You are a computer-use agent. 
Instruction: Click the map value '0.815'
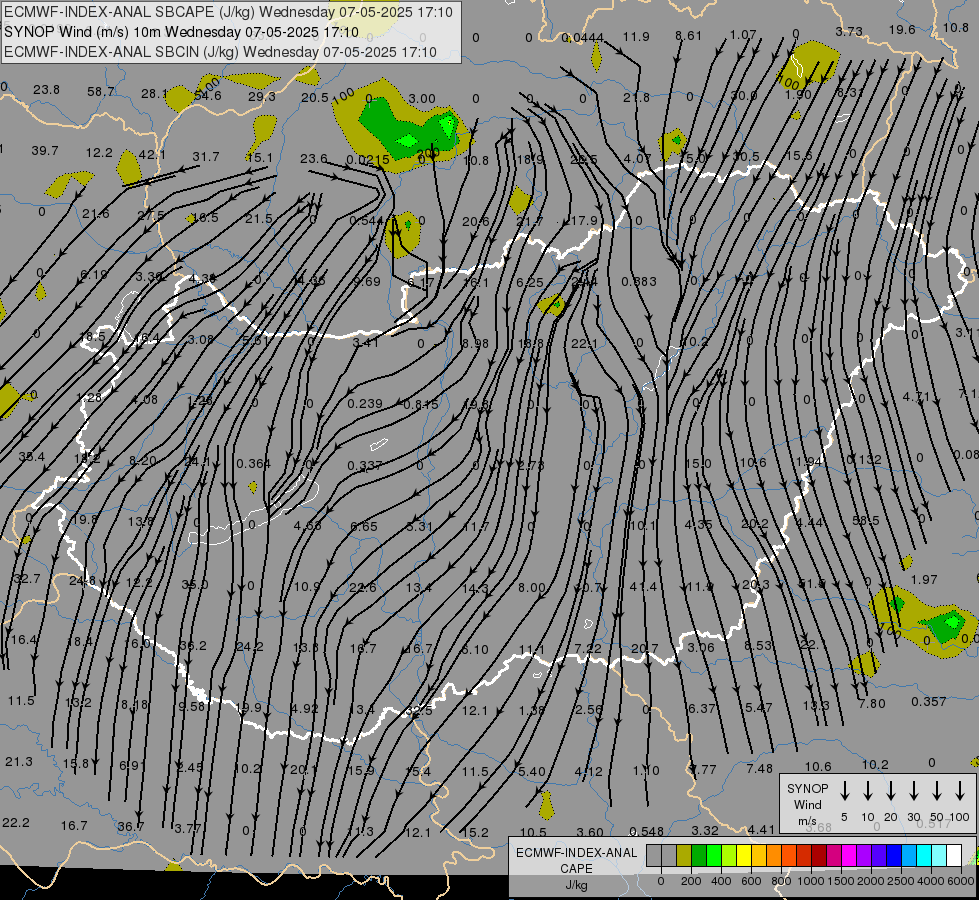coord(421,405)
